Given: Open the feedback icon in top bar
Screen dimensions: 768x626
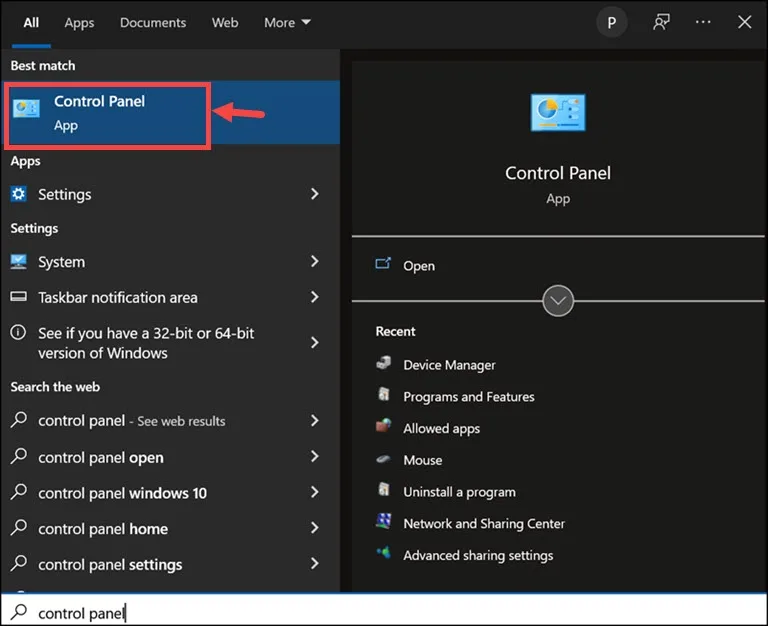Looking at the screenshot, I should pyautogui.click(x=661, y=22).
